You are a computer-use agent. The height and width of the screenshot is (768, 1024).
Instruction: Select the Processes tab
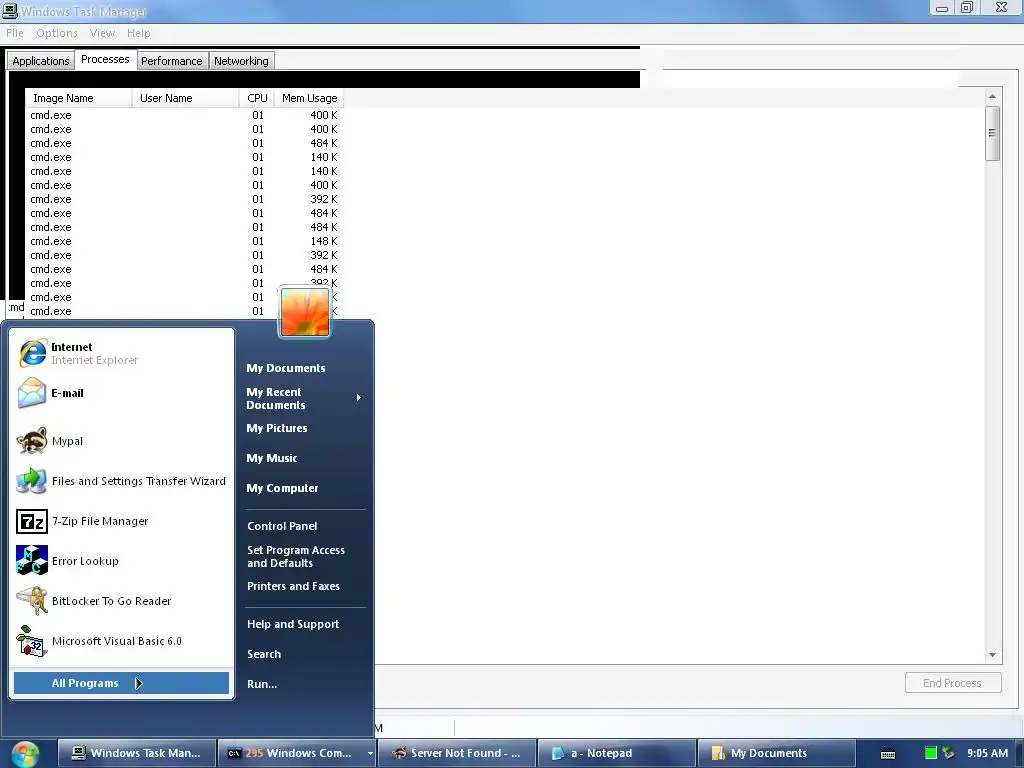[x=105, y=59]
